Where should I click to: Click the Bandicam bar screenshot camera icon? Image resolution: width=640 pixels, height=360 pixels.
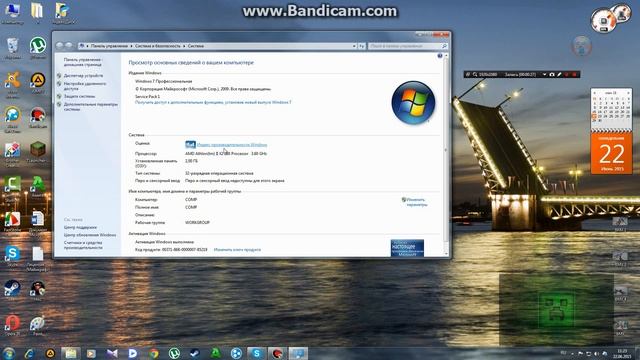tap(552, 75)
